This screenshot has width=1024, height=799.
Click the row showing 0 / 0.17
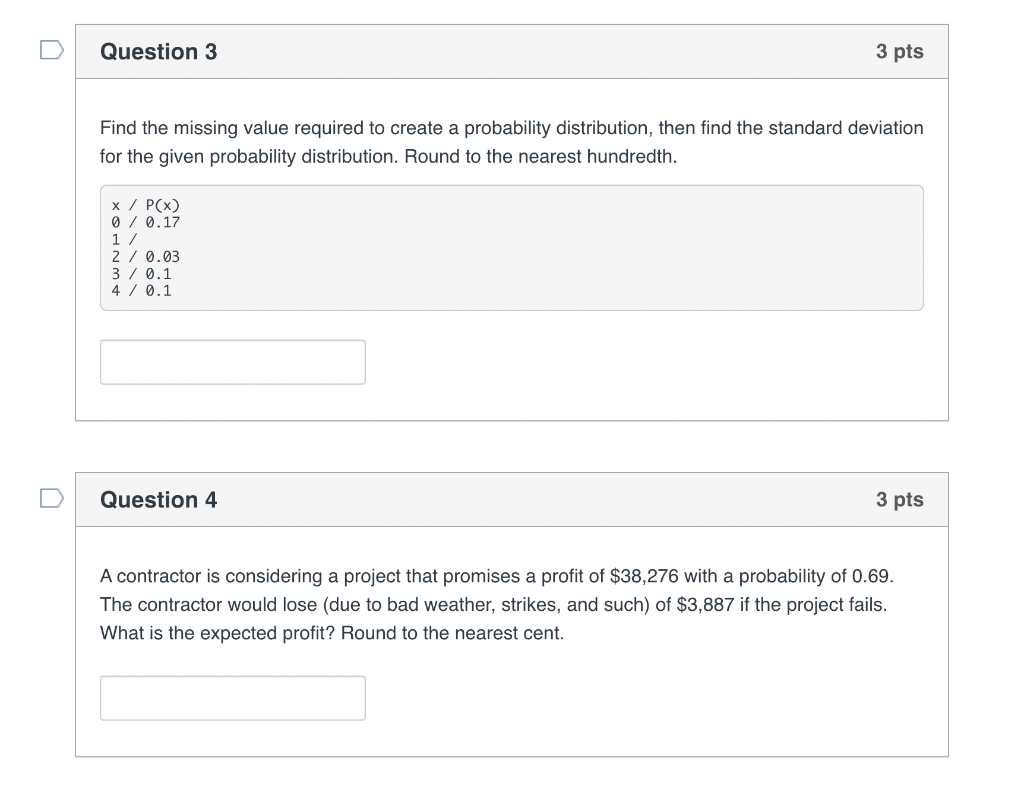pos(144,222)
